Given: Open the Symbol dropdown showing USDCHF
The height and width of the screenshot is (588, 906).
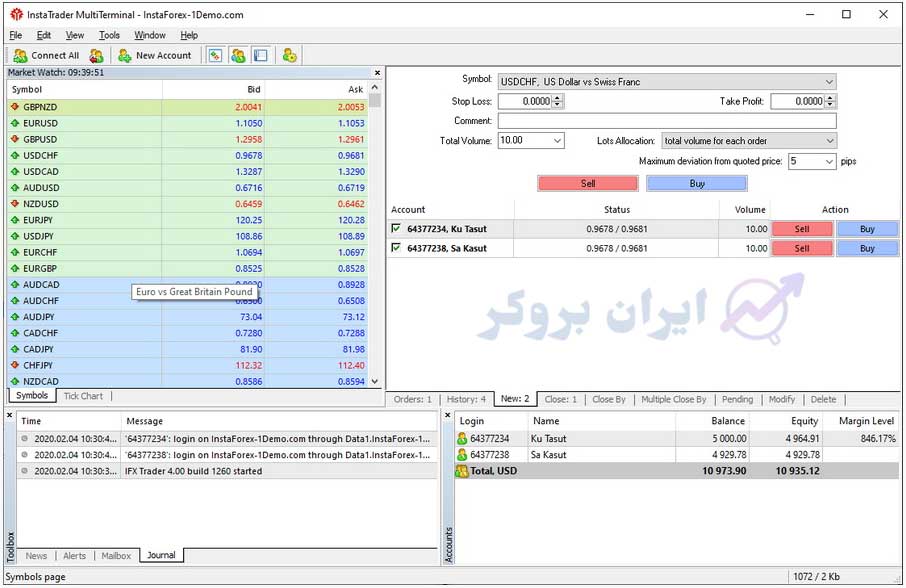Looking at the screenshot, I should pyautogui.click(x=829, y=82).
